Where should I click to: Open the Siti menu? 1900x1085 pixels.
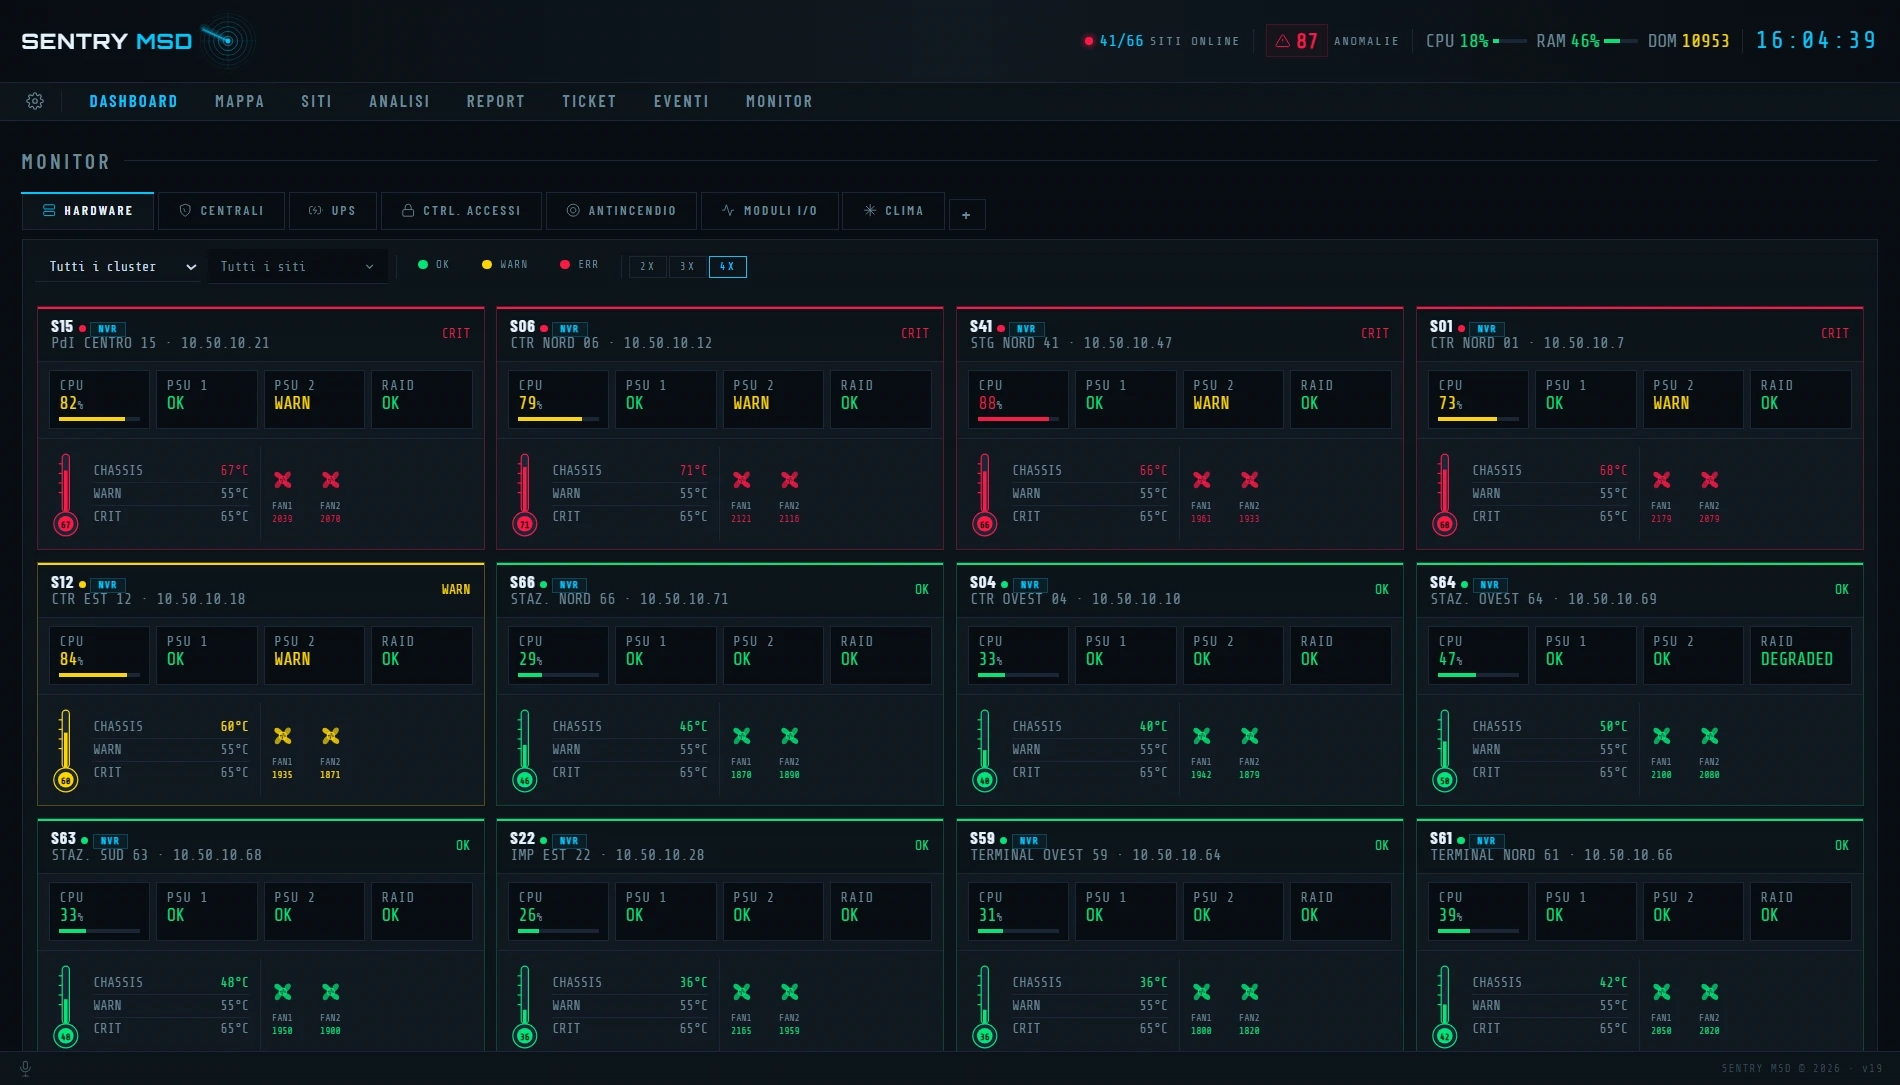pos(316,101)
